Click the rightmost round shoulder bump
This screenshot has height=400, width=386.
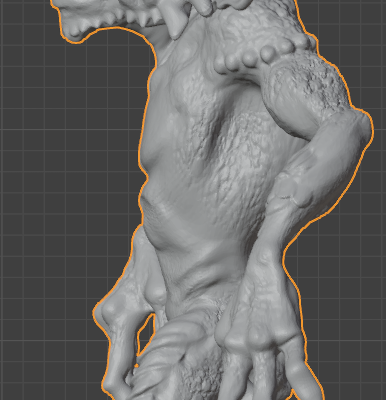point(312,42)
